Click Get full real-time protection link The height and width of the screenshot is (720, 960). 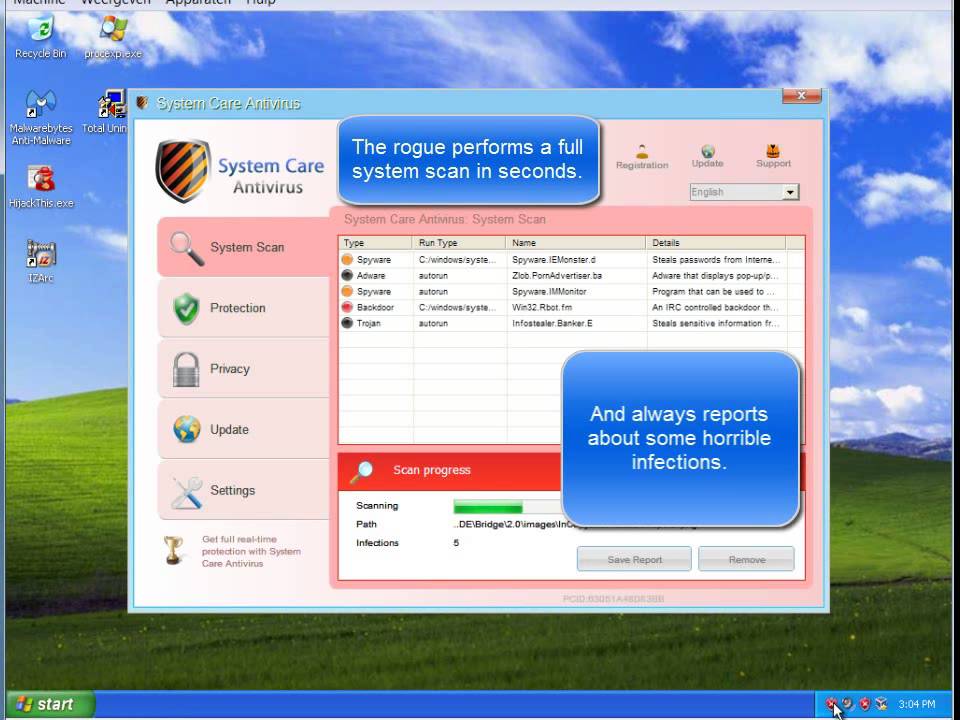(251, 551)
